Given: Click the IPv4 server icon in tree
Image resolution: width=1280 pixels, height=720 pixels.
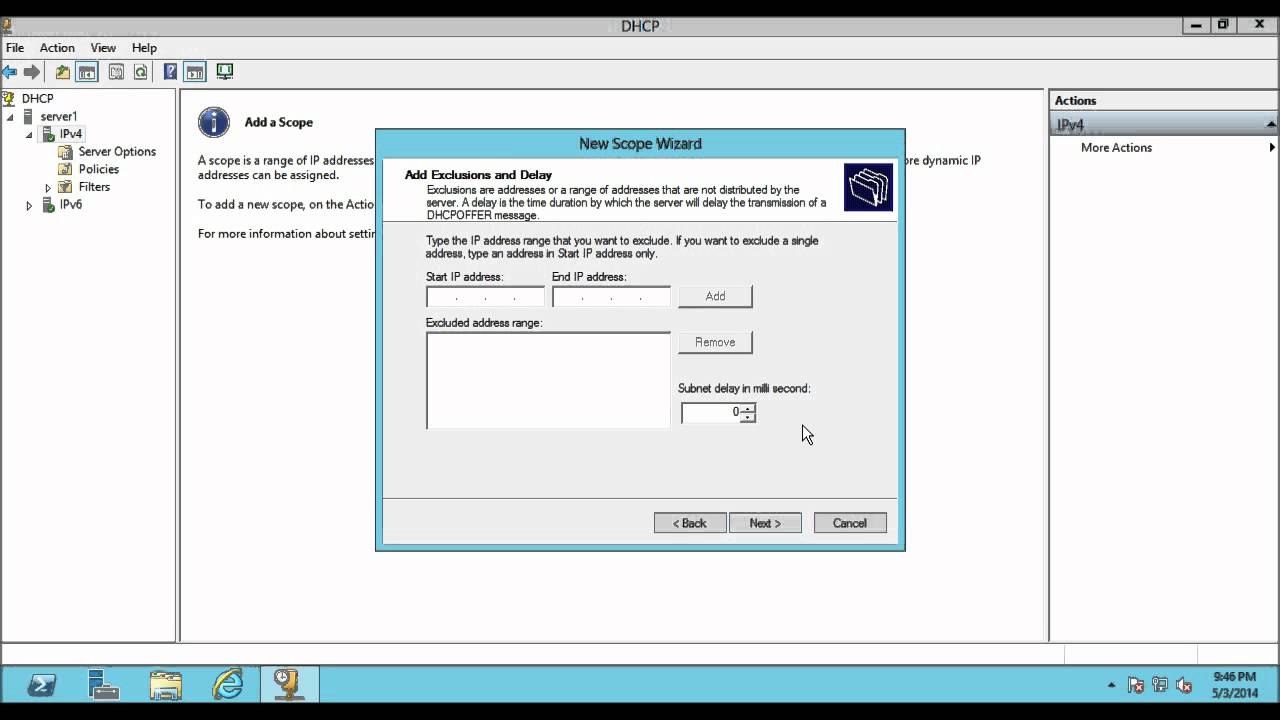Looking at the screenshot, I should click(x=47, y=134).
